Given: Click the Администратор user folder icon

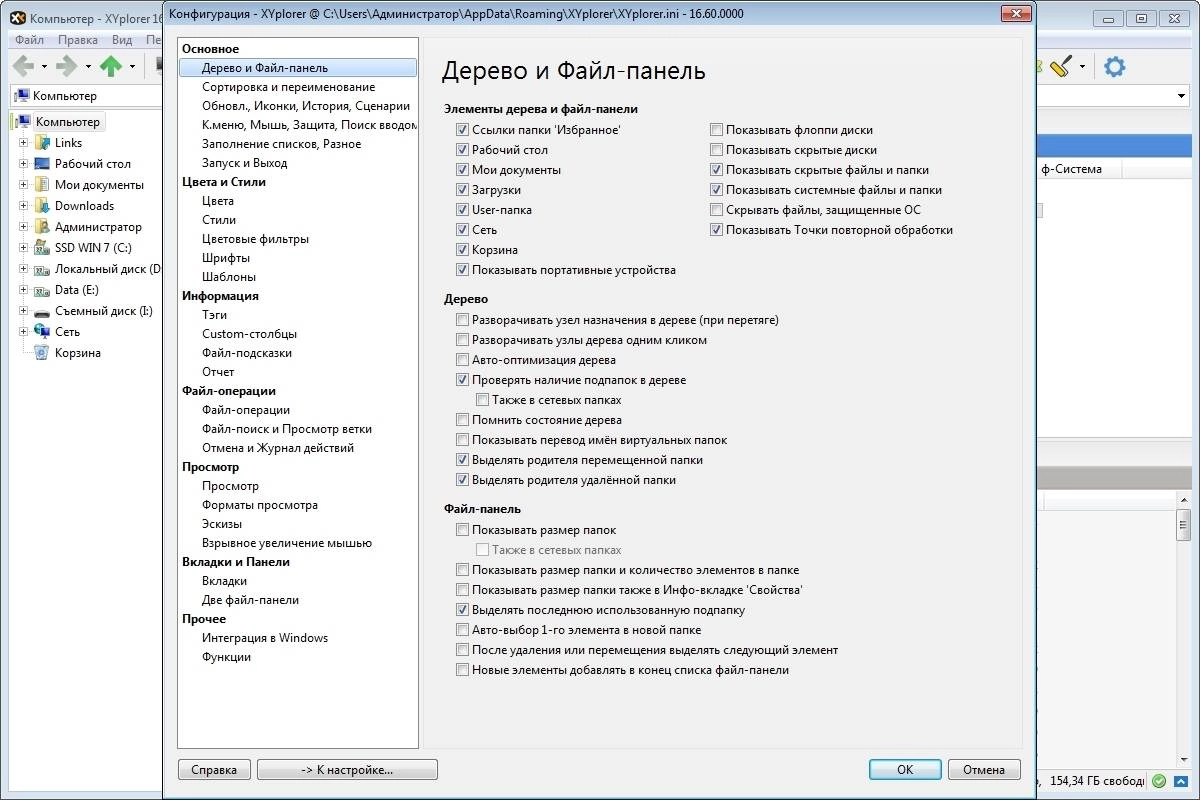Looking at the screenshot, I should point(42,227).
